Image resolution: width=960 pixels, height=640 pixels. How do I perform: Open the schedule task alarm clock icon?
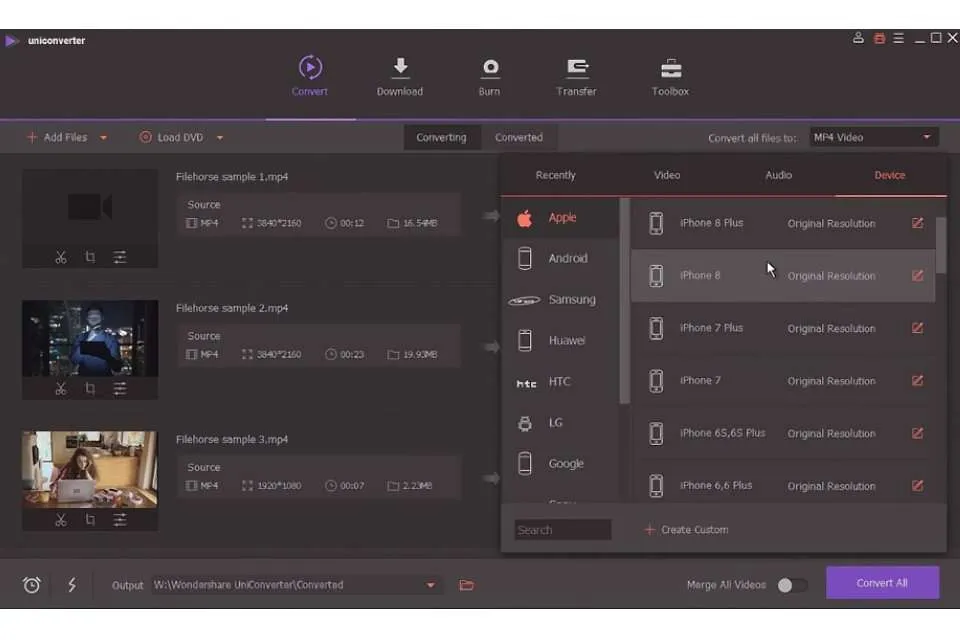point(32,585)
